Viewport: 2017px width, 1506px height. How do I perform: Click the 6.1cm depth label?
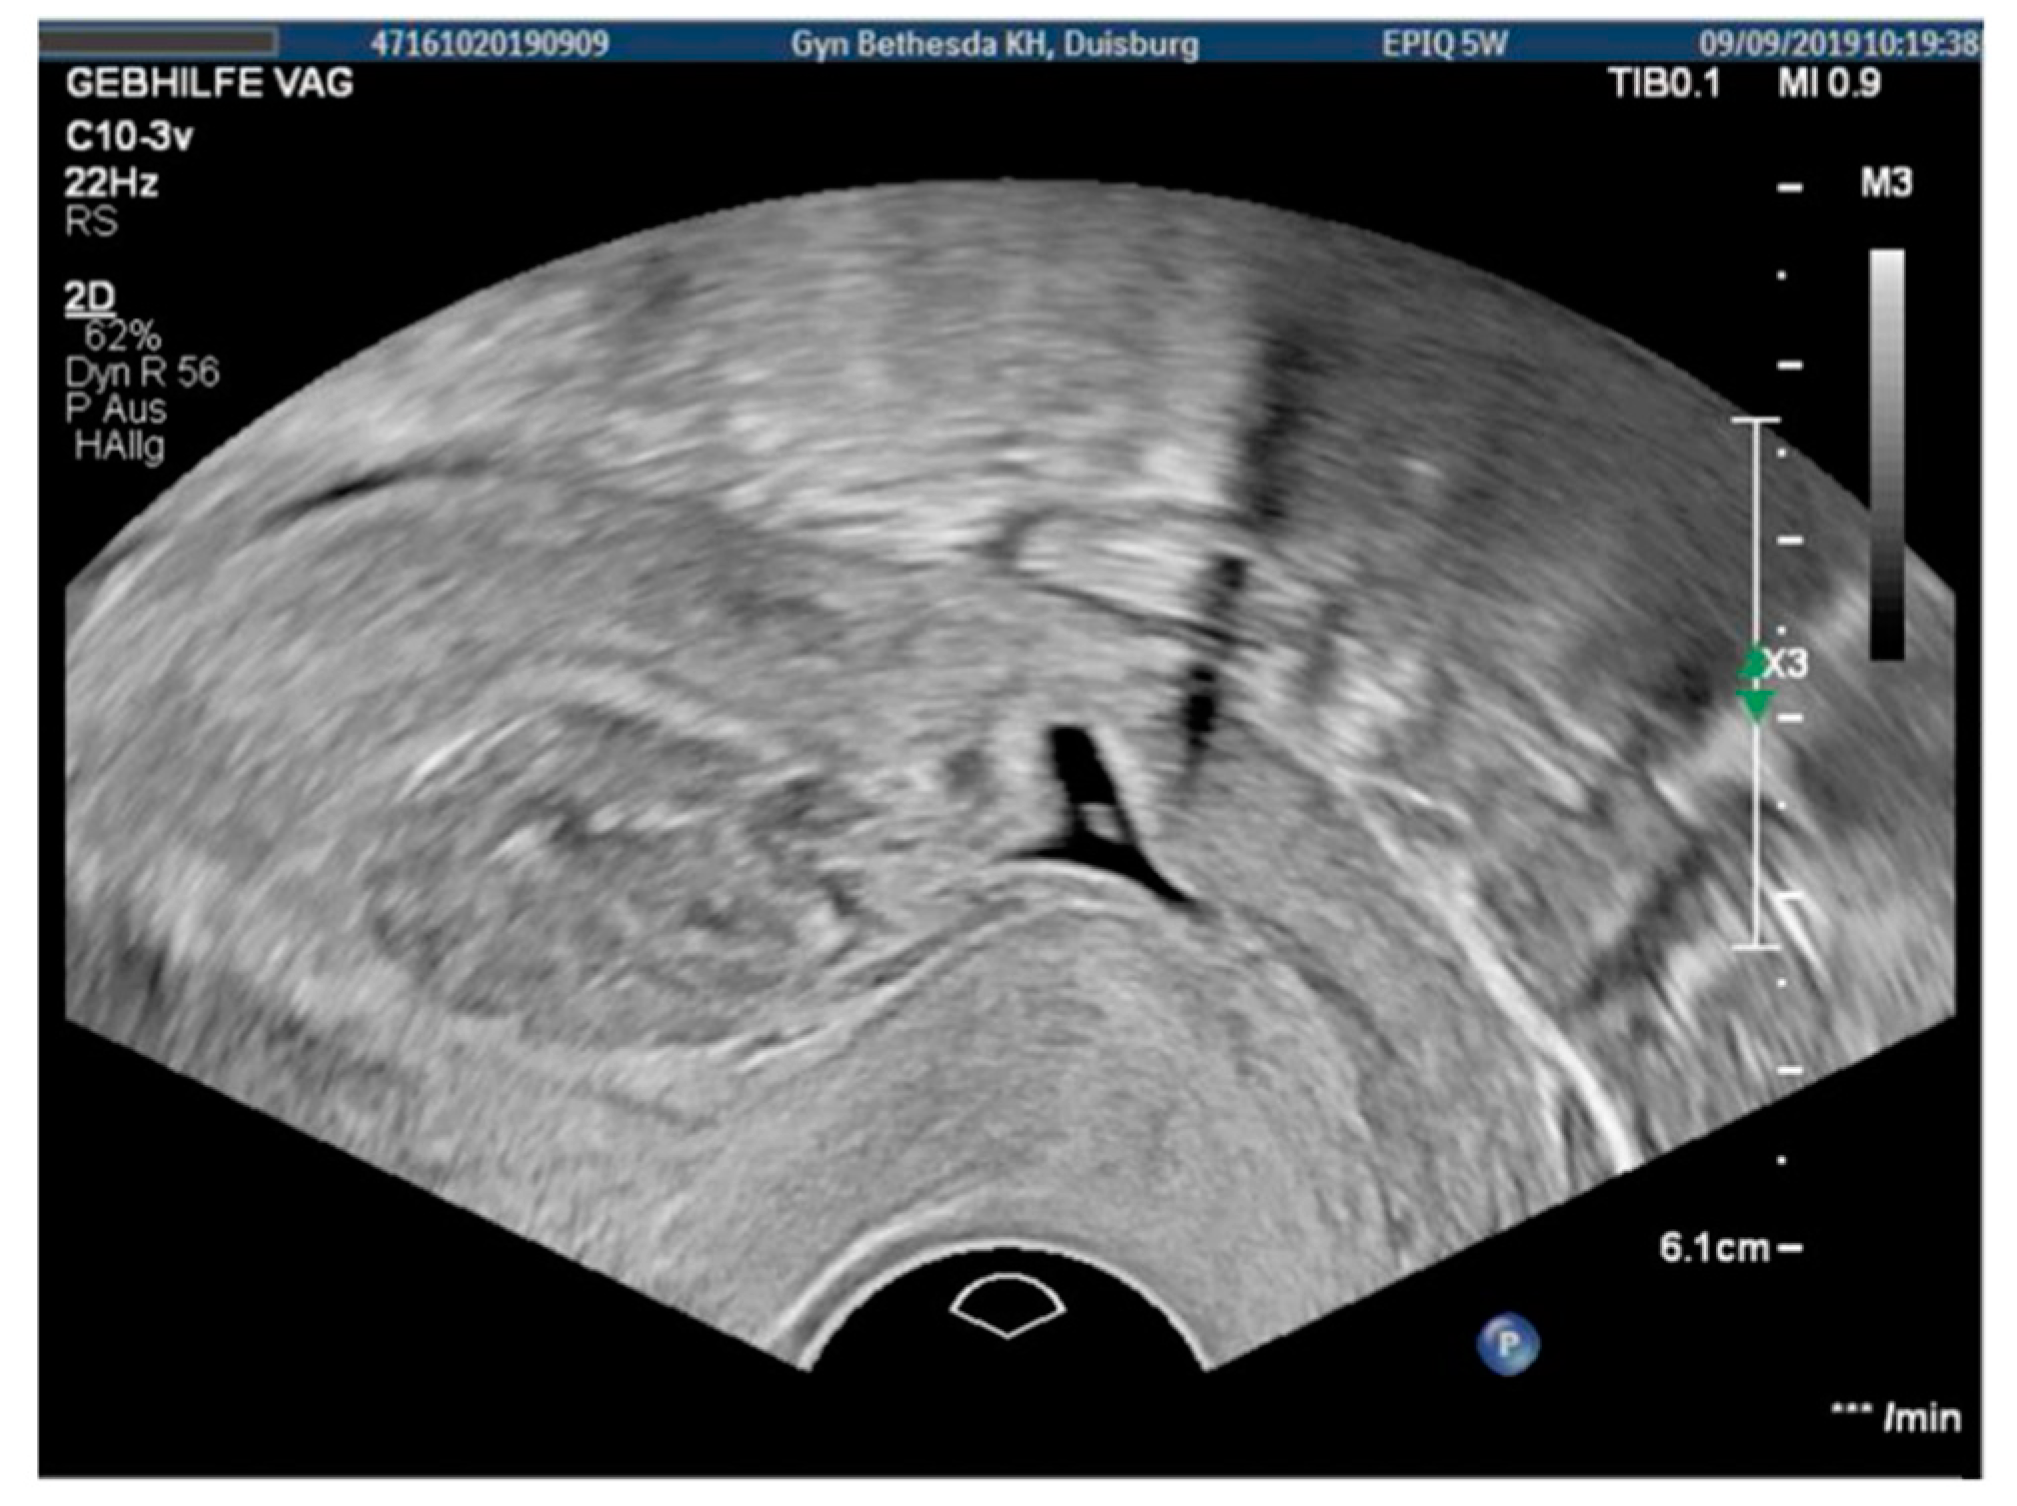point(1714,1247)
